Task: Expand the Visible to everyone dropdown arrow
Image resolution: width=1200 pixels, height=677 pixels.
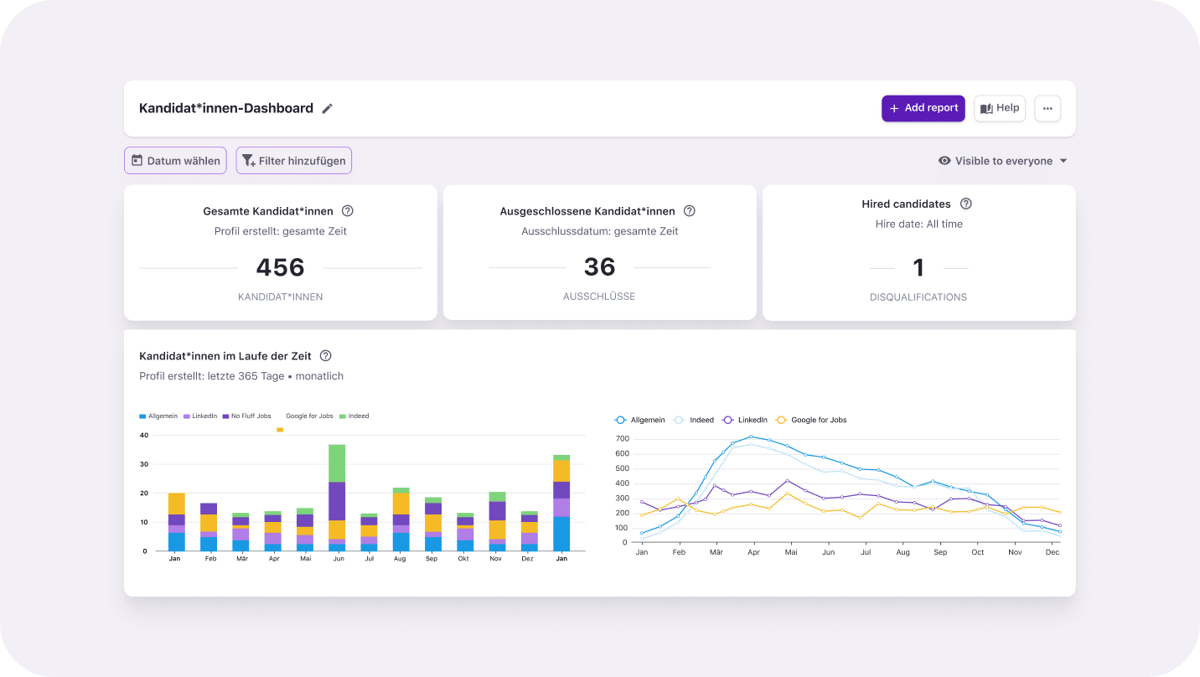Action: (x=1063, y=161)
